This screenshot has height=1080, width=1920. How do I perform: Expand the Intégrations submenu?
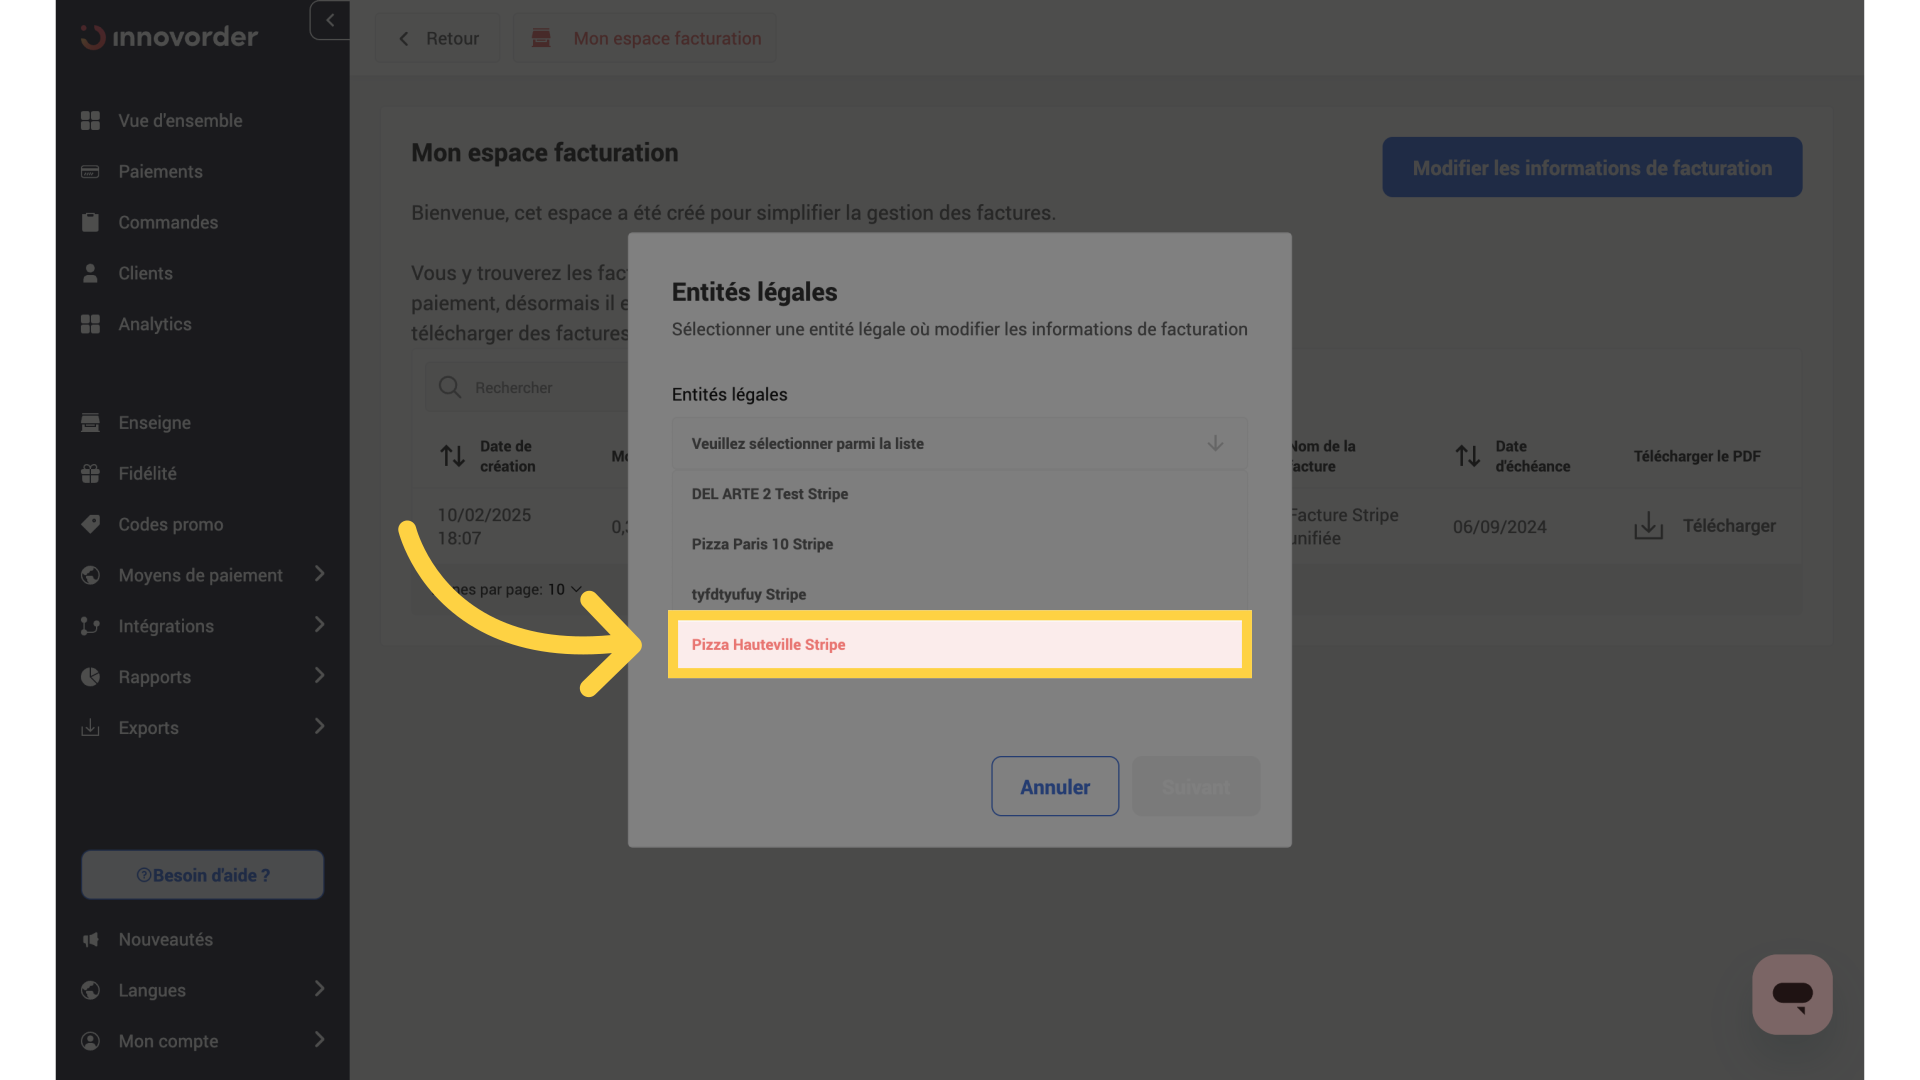(319, 625)
